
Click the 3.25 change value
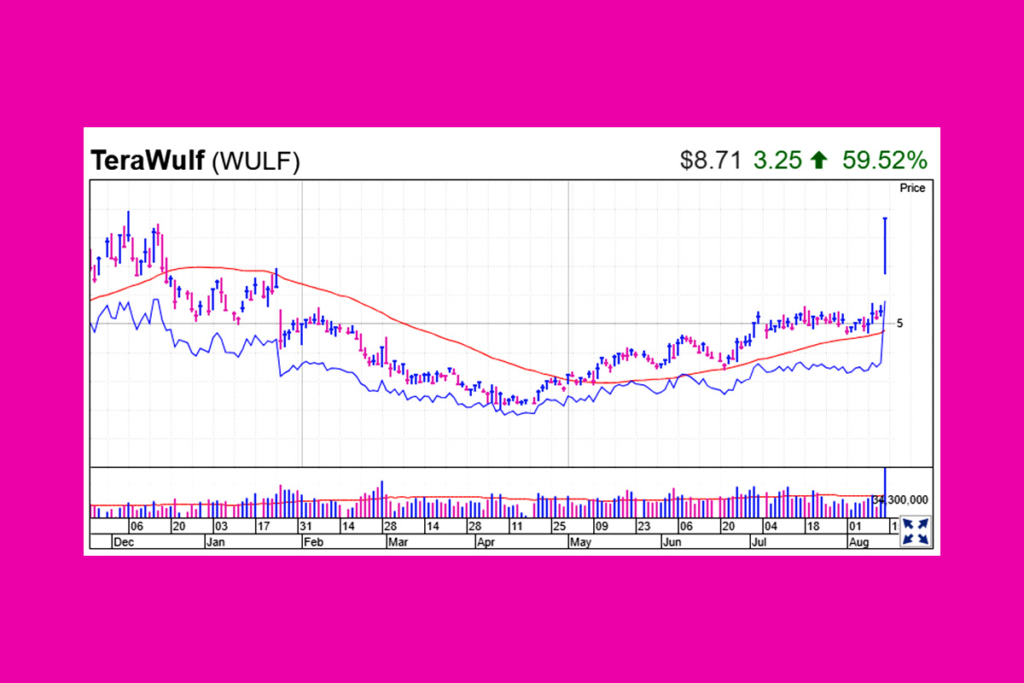[777, 159]
